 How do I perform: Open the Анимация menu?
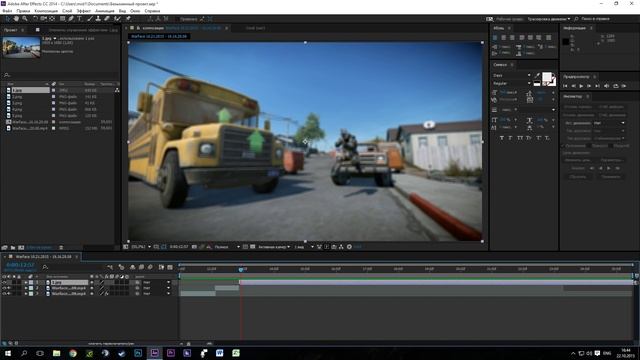click(x=104, y=11)
